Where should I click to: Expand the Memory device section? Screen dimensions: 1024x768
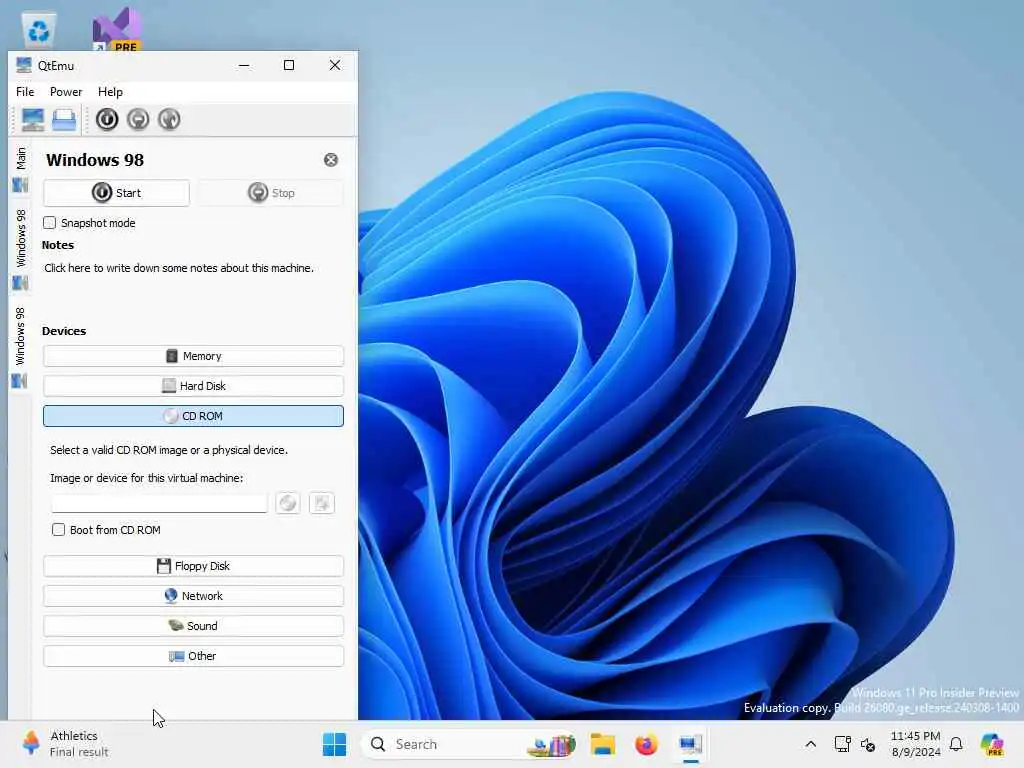point(193,356)
